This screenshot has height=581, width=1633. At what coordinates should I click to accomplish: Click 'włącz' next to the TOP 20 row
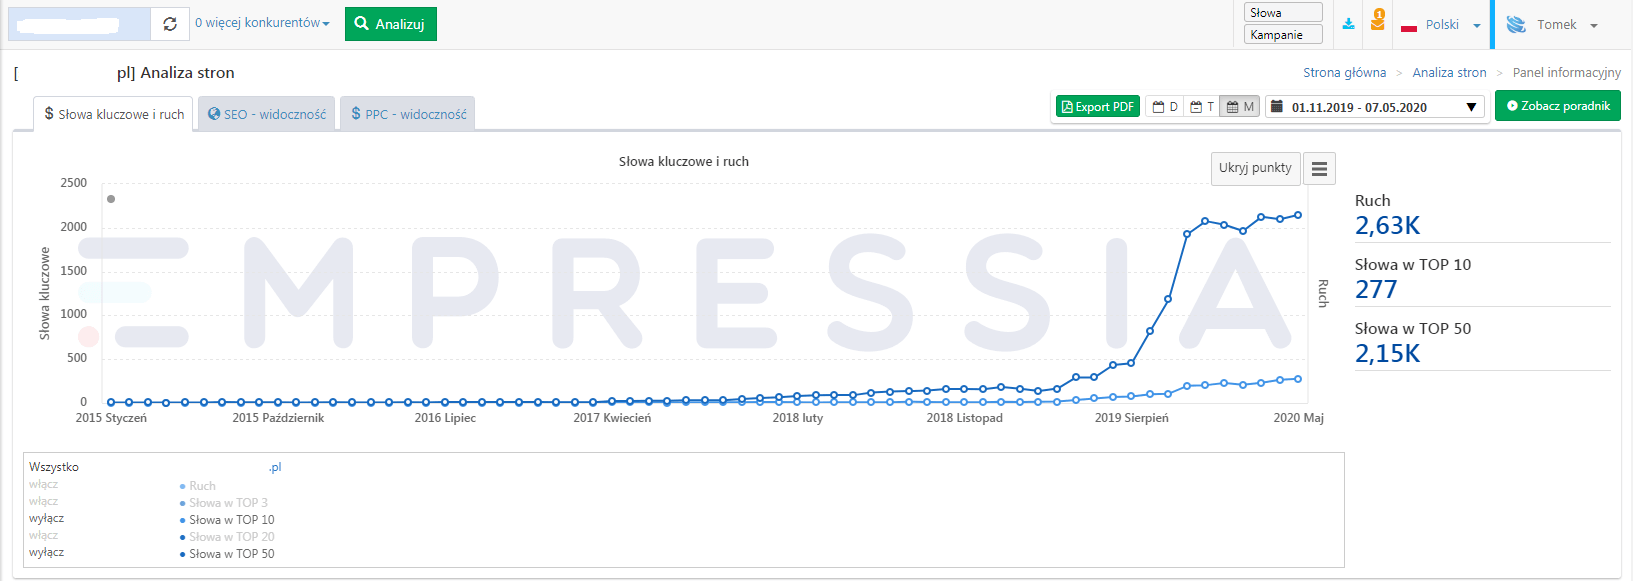click(x=43, y=535)
